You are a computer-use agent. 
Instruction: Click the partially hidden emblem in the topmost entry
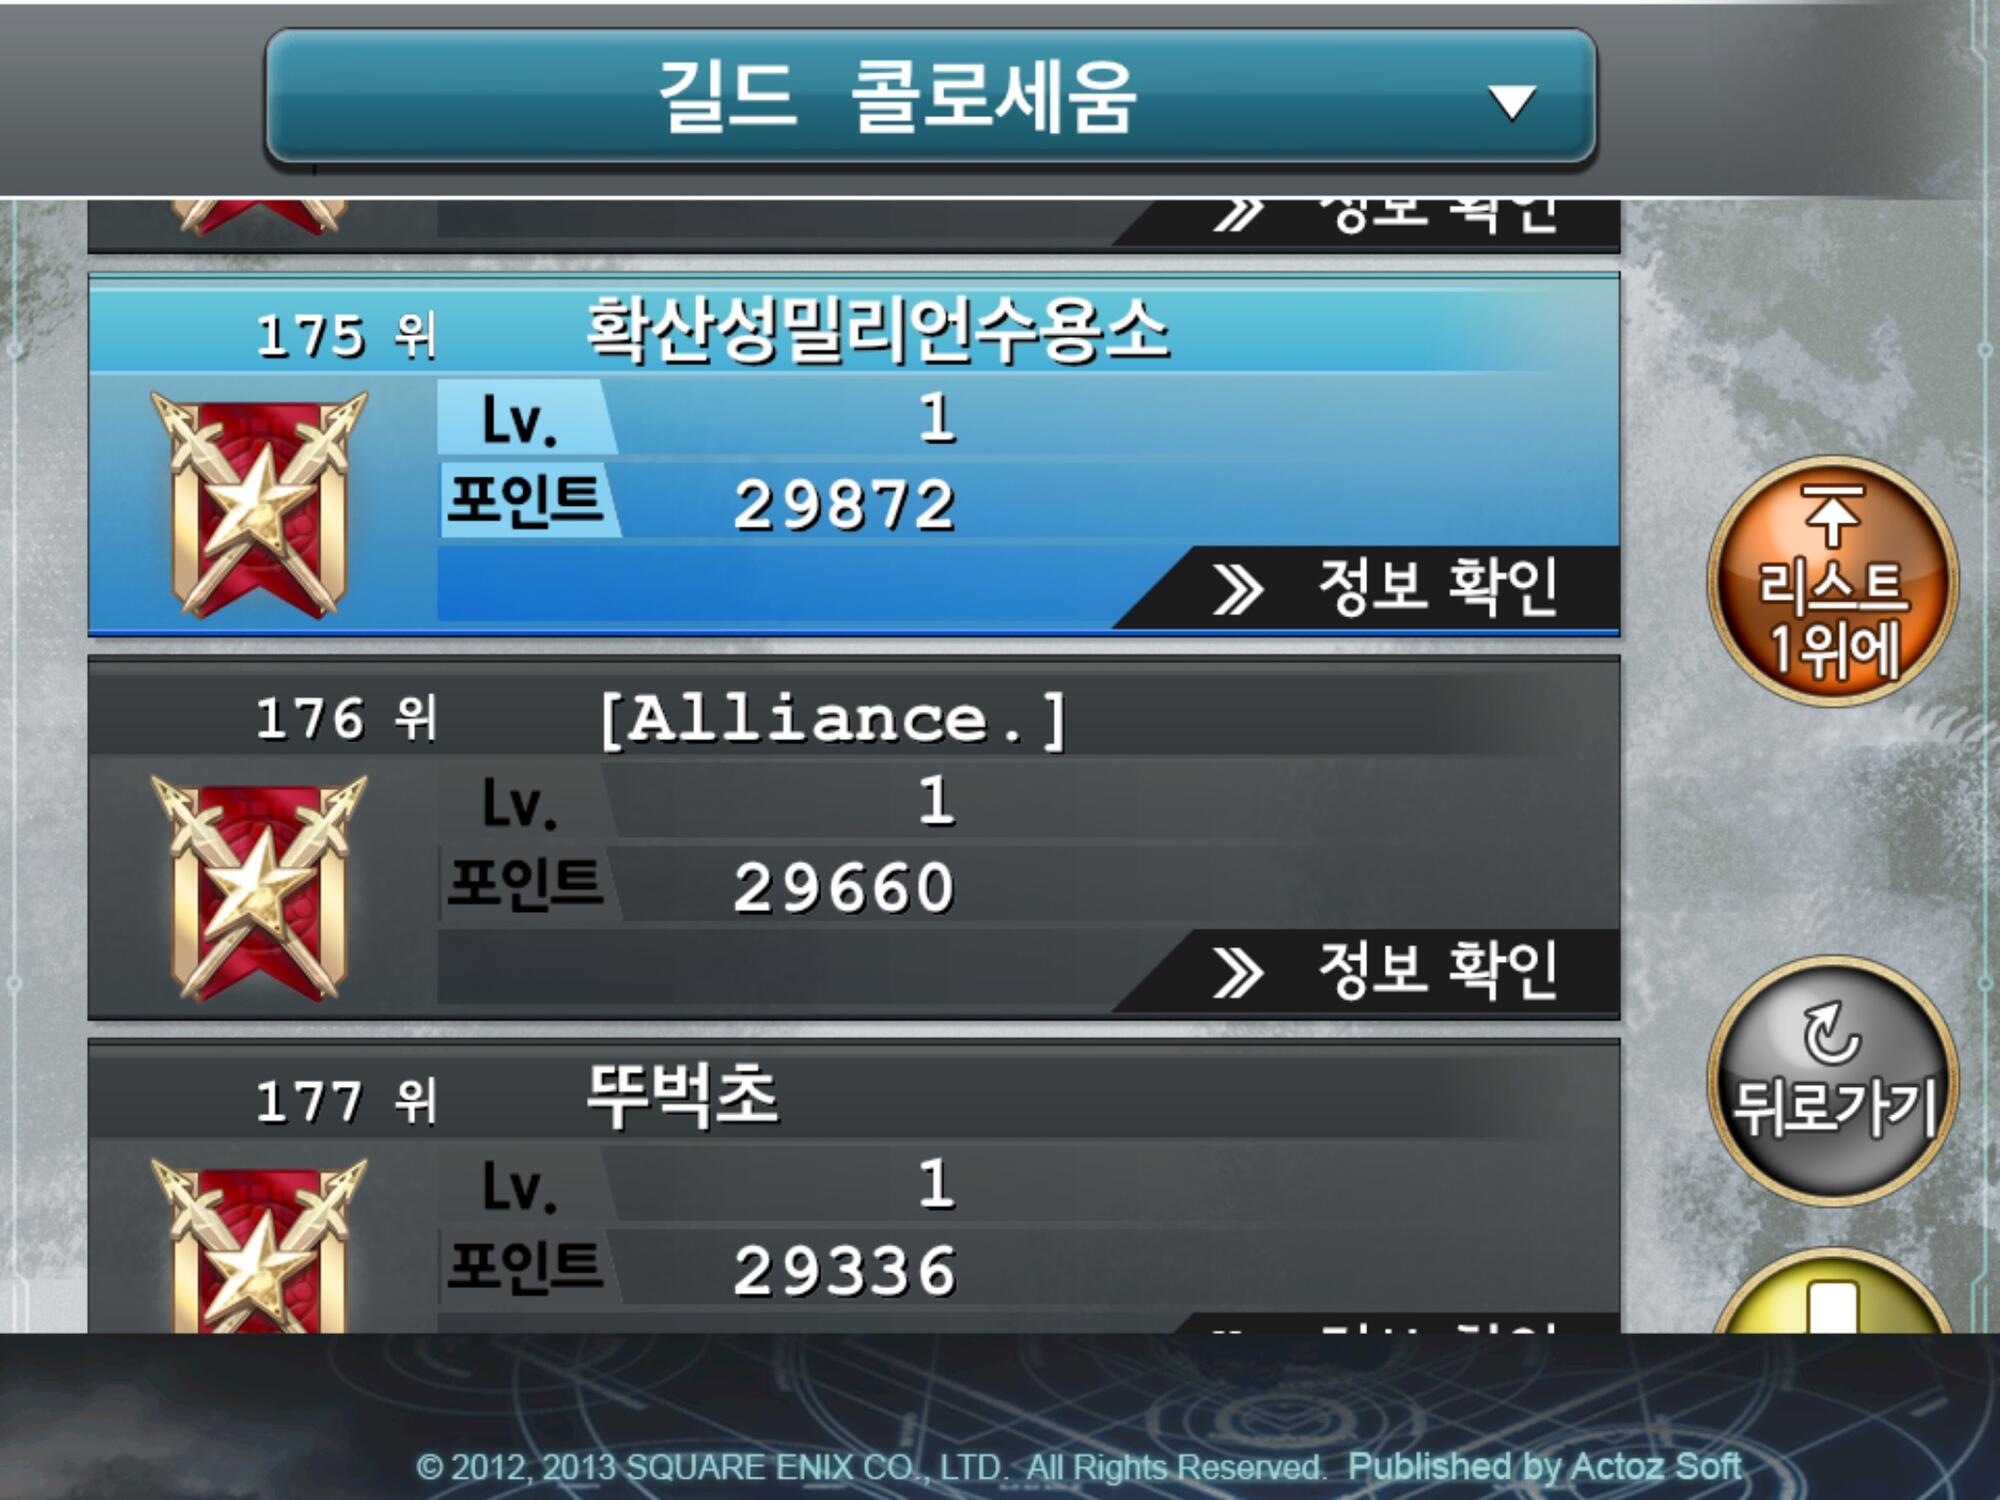(x=259, y=217)
